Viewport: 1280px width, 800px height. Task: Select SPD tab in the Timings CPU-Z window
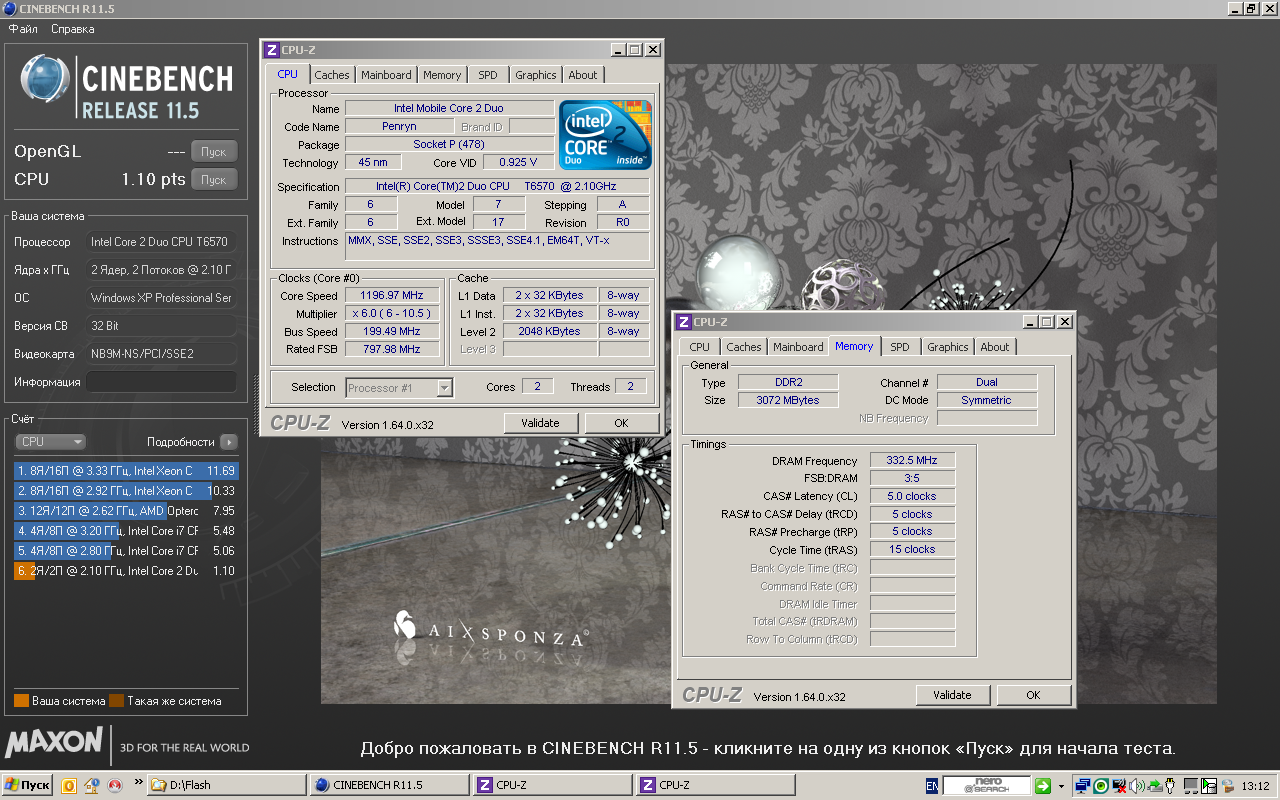[900, 347]
